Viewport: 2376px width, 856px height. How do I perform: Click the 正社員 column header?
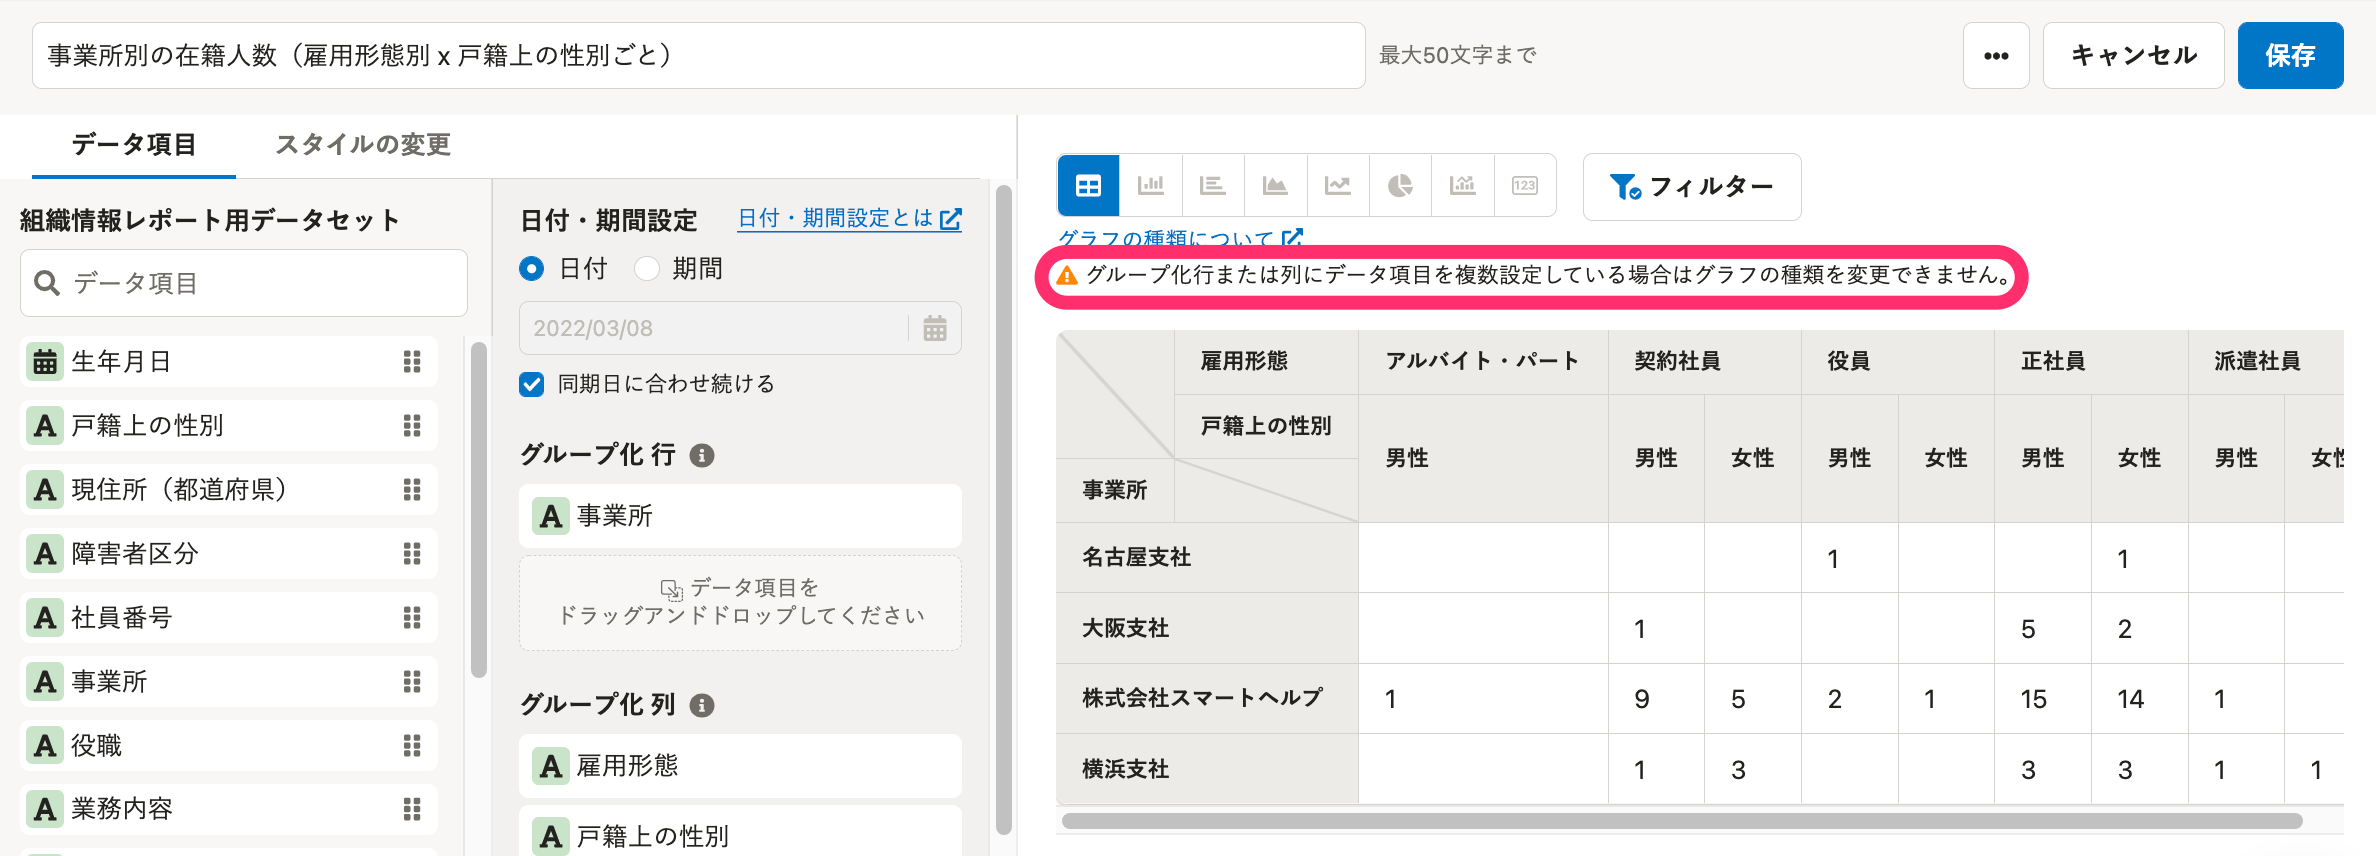(2091, 362)
